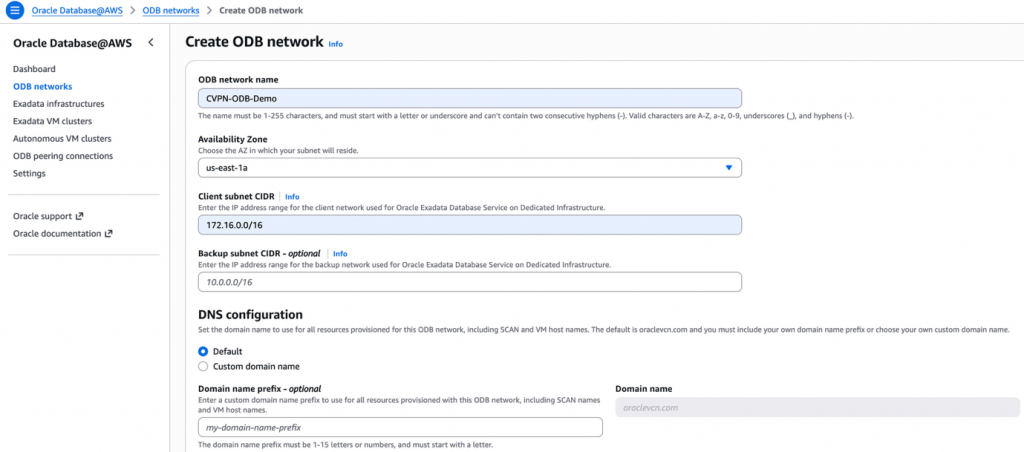Open the hamburger navigation menu icon
Screen dimensions: 1024x452
click(x=14, y=10)
